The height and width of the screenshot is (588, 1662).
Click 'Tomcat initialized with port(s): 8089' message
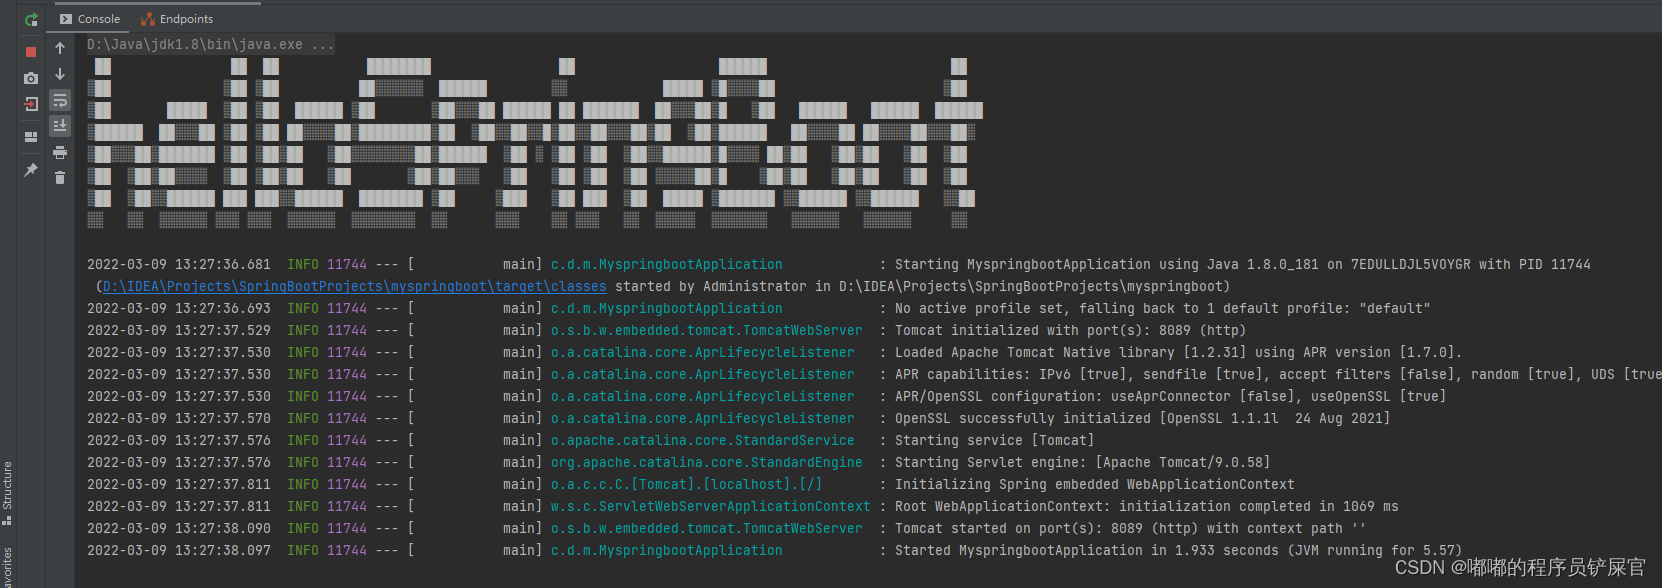1070,330
